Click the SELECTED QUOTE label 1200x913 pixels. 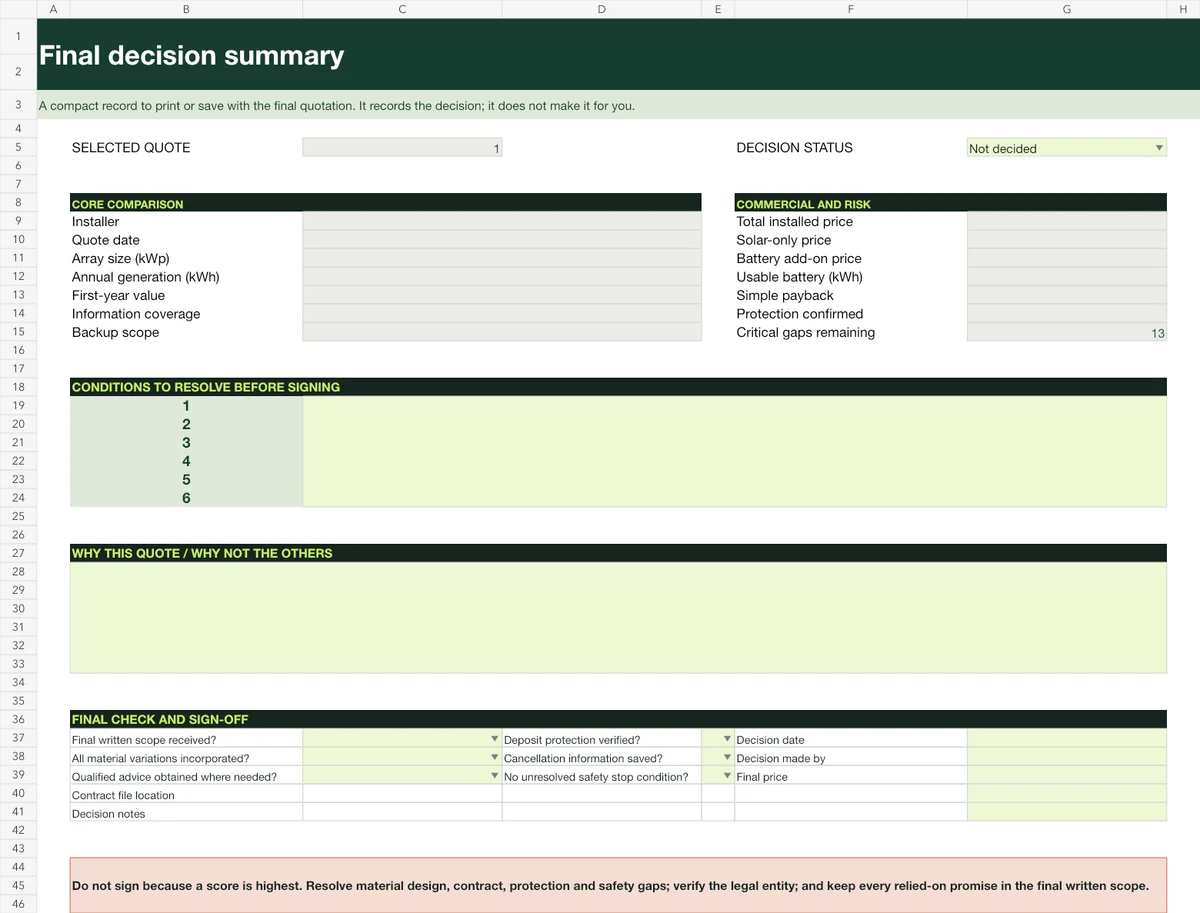pyautogui.click(x=131, y=147)
